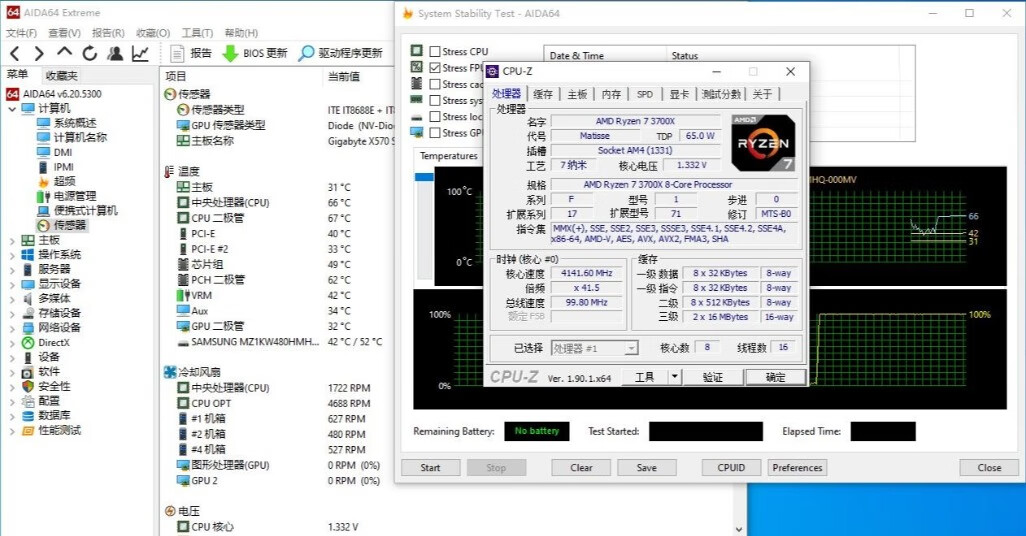The height and width of the screenshot is (536, 1026).
Task: Open the 工具(T) menu in AIDA64
Action: tap(197, 33)
